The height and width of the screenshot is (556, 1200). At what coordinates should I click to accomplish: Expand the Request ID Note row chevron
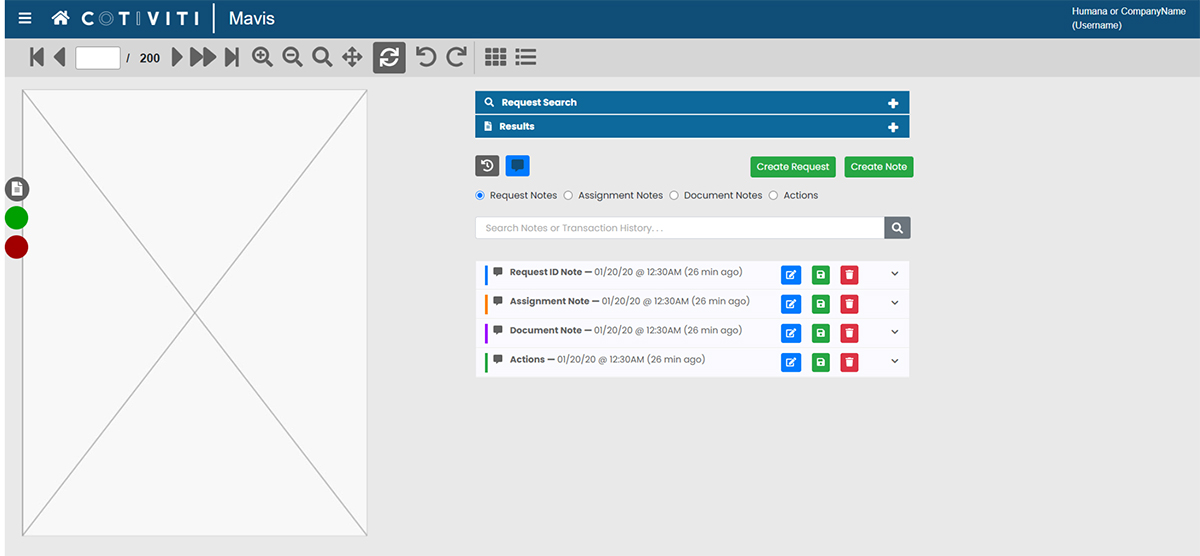894,274
